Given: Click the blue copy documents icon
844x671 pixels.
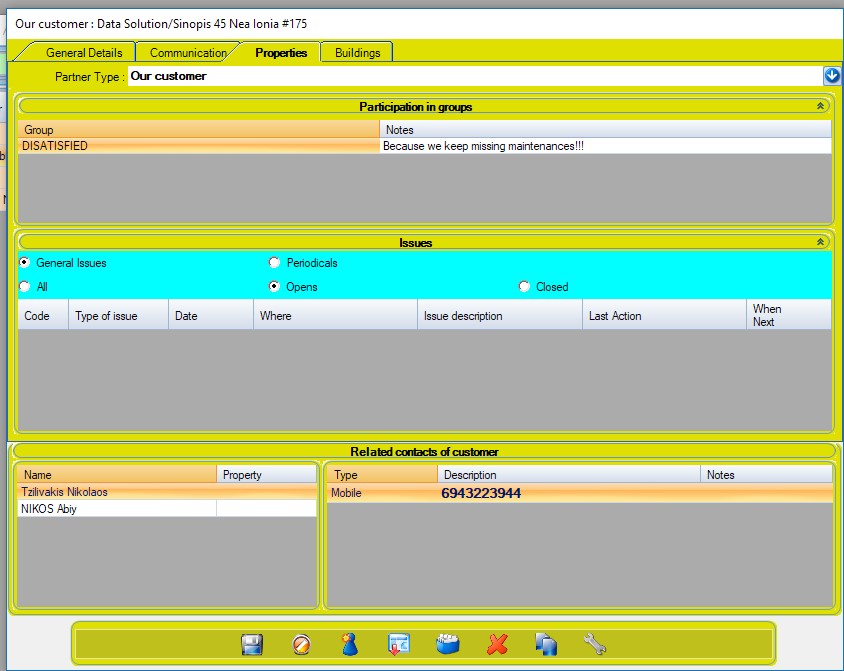Looking at the screenshot, I should pos(546,645).
